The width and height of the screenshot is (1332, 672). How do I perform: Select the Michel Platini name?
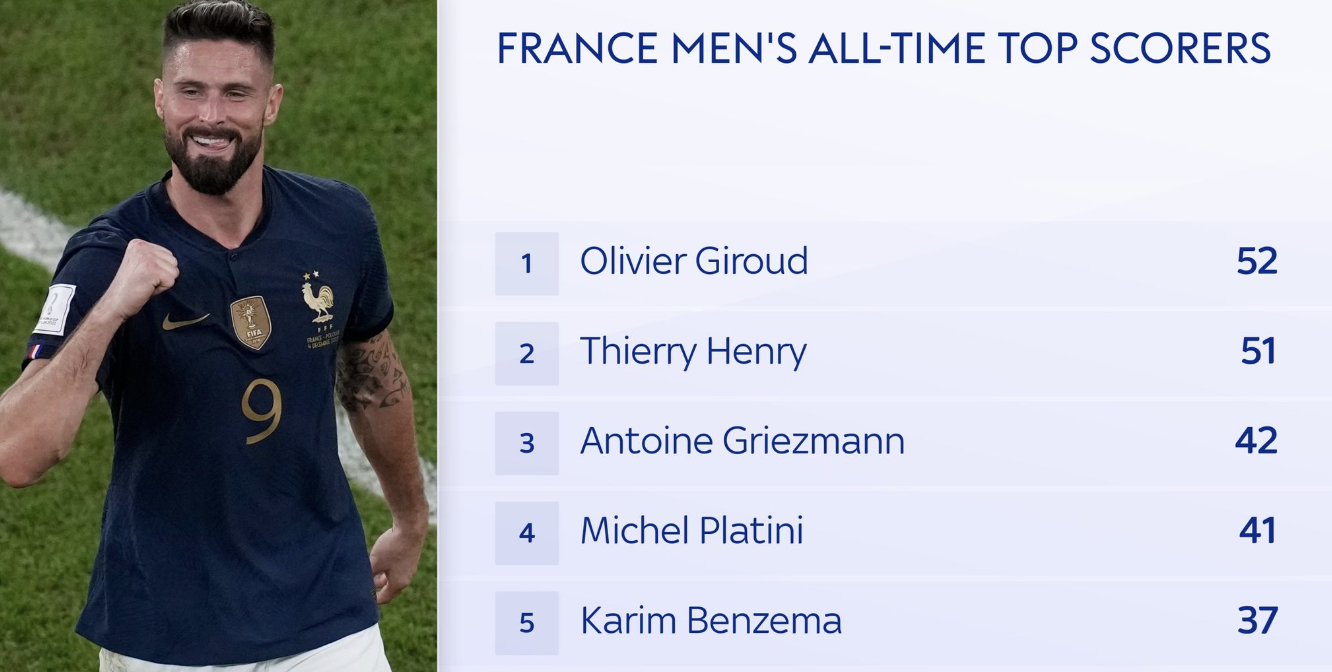(x=692, y=530)
